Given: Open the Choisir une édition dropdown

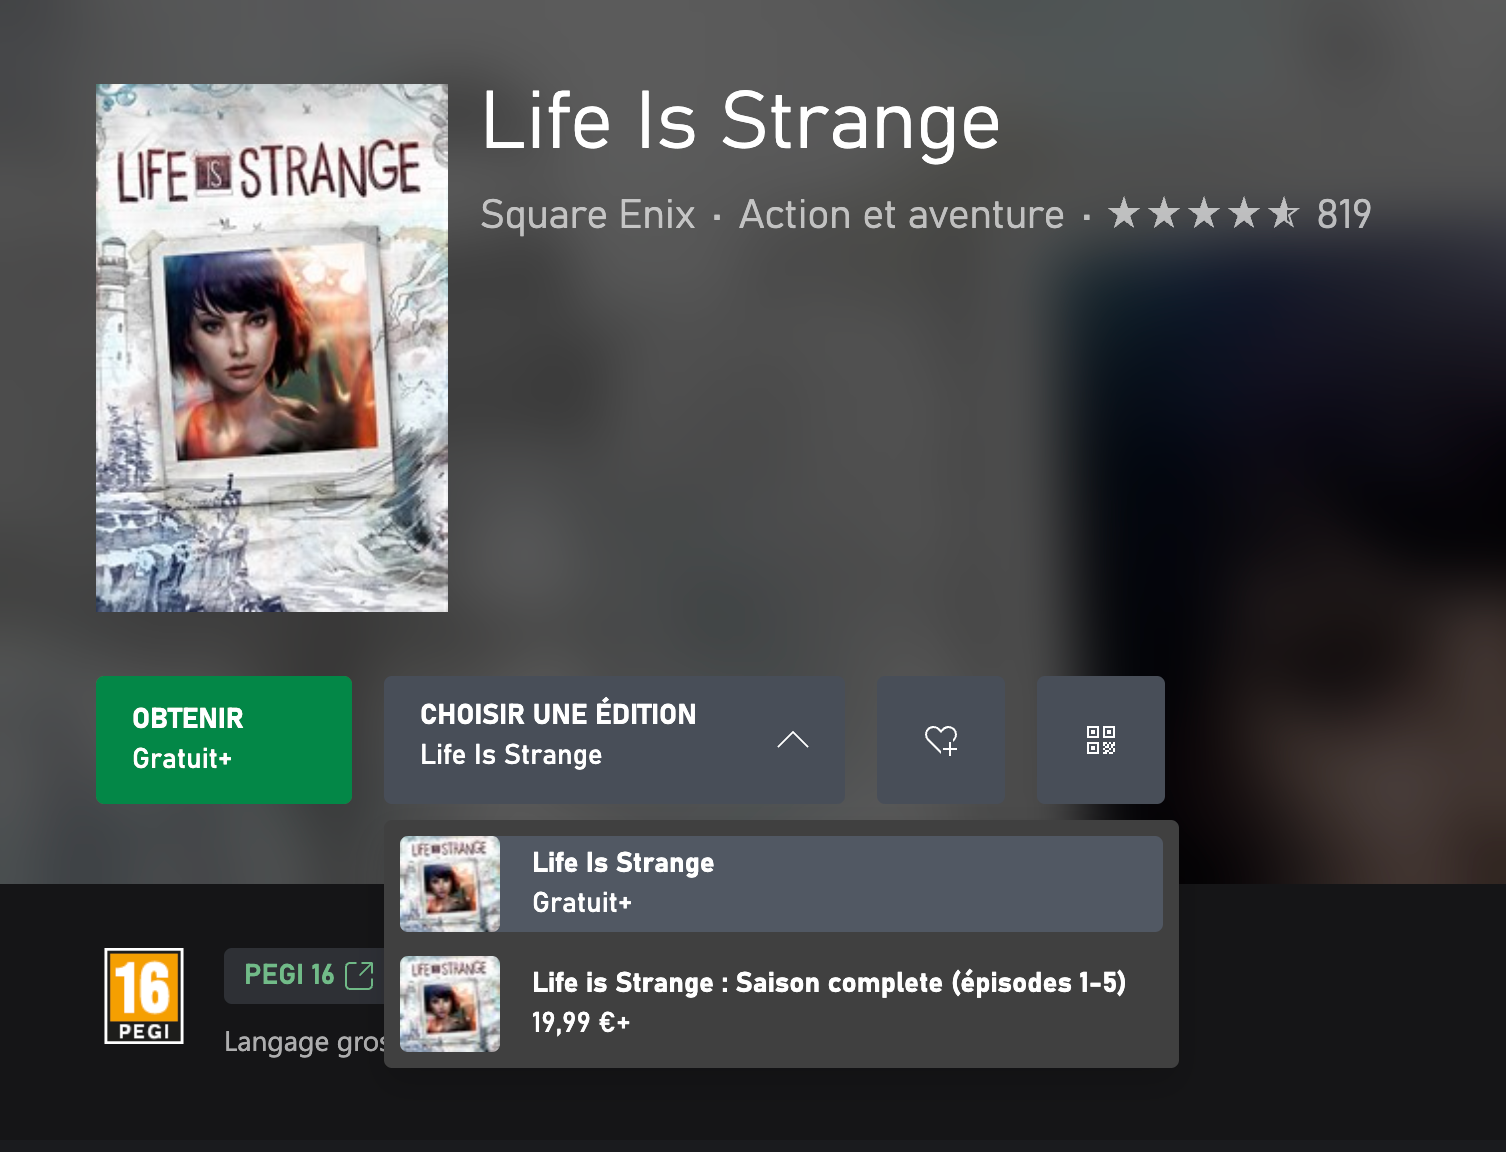Looking at the screenshot, I should 614,740.
